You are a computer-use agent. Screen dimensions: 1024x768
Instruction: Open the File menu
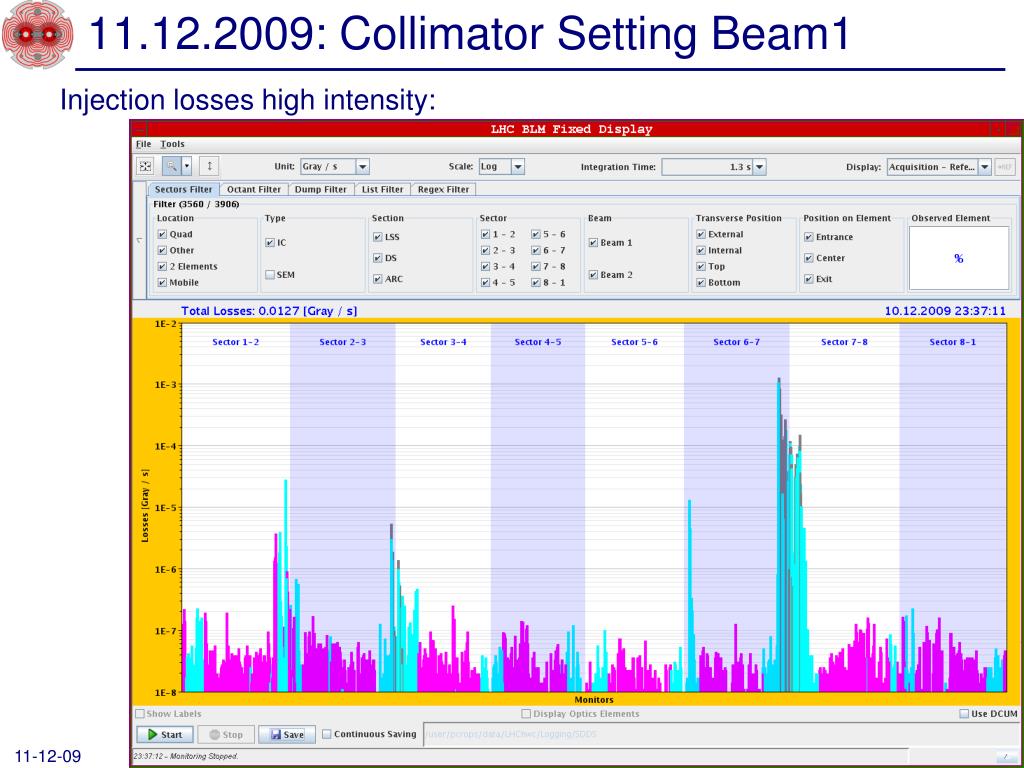click(x=143, y=144)
